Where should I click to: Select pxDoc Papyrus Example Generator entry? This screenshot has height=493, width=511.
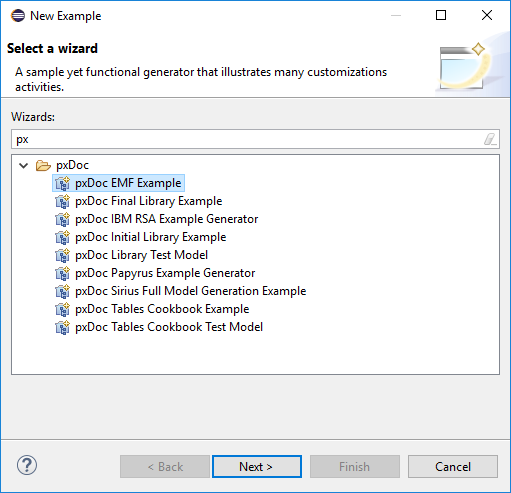165,273
